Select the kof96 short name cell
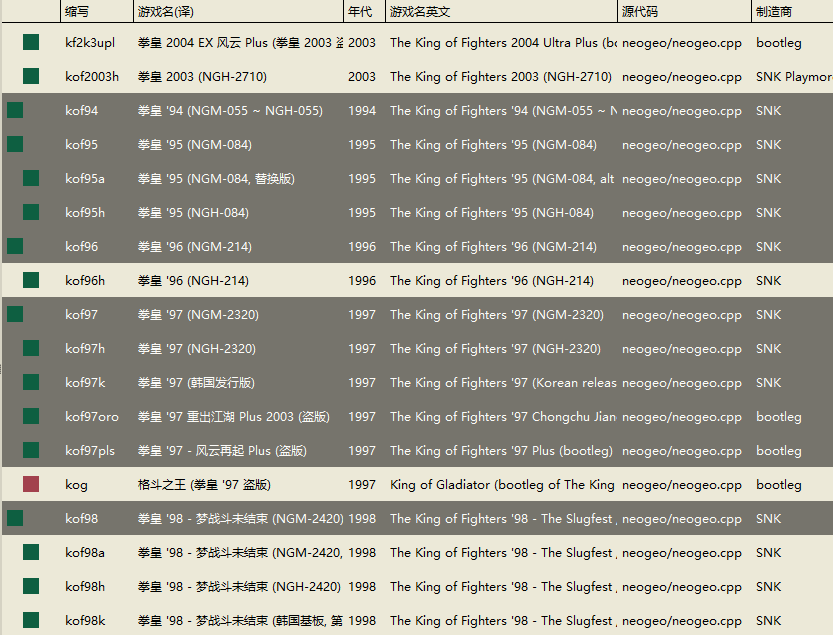This screenshot has width=833, height=635. [81, 247]
